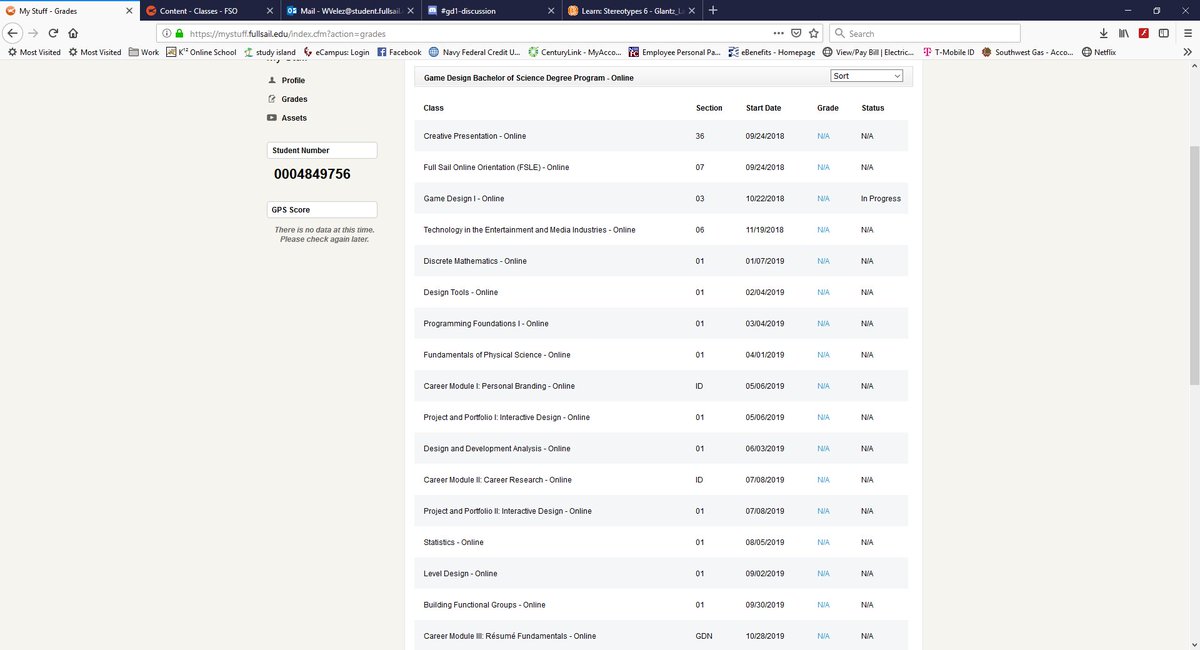Open the Game Design I grade N/A link

(x=823, y=198)
